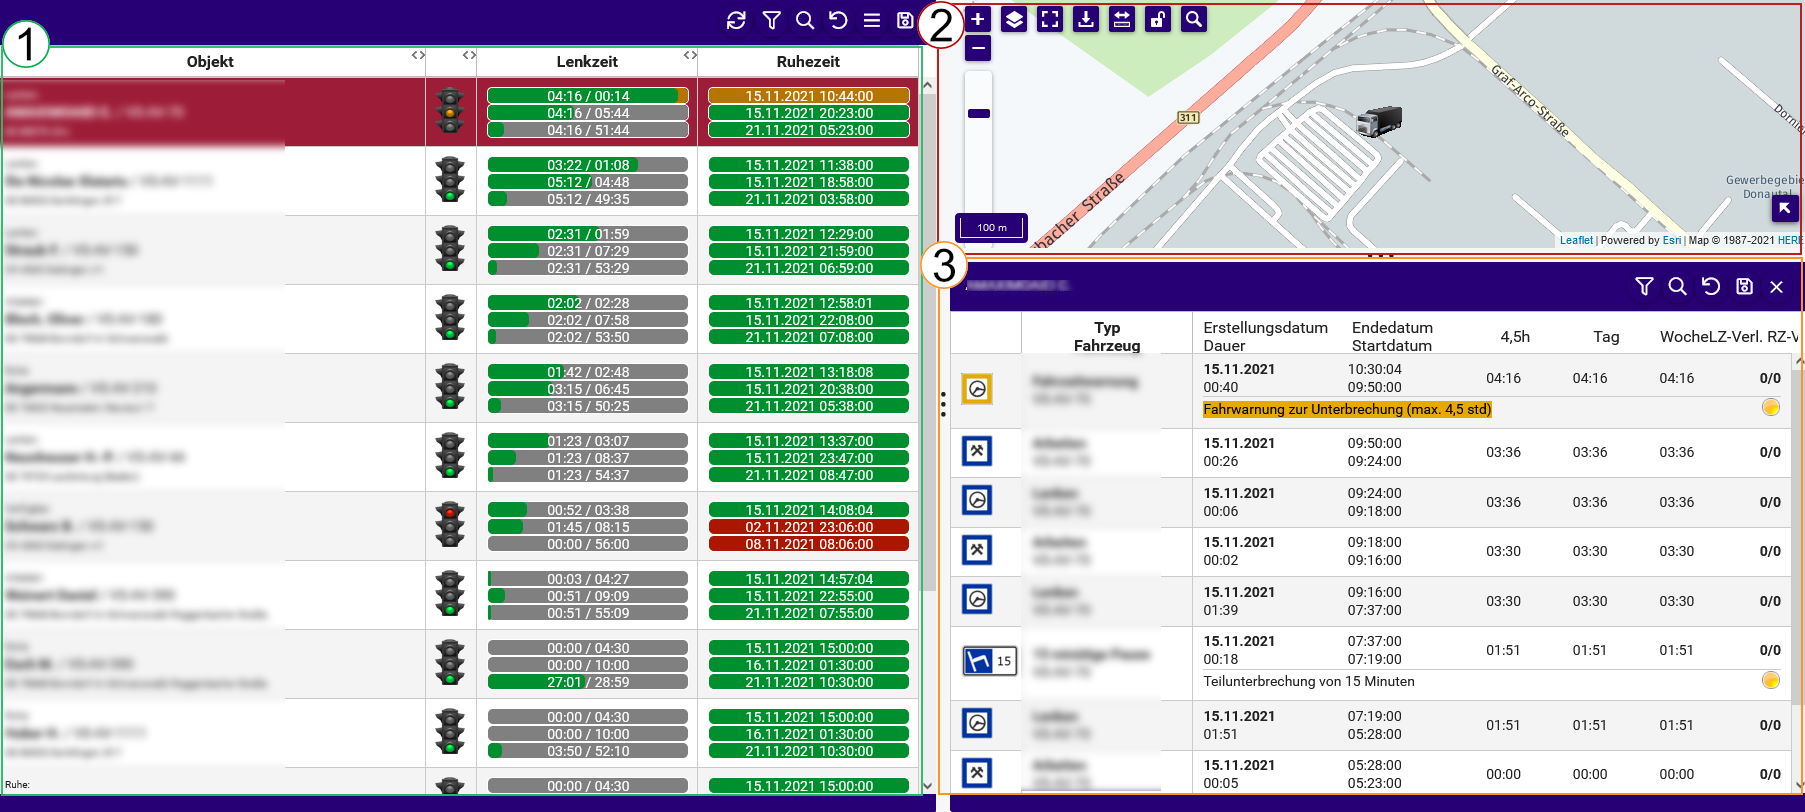This screenshot has height=812, width=1805.
Task: Open the Esri attribution link
Action: [x=1672, y=240]
